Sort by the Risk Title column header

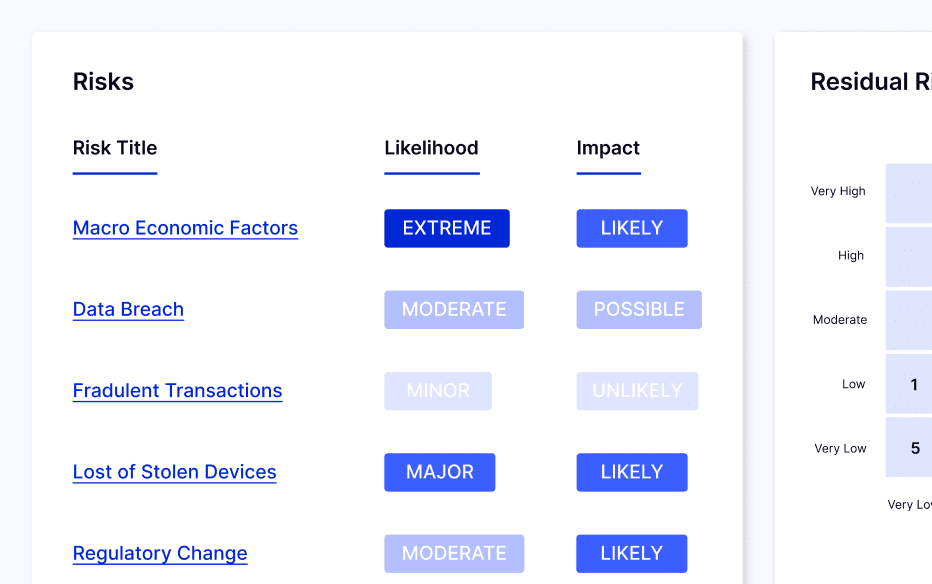click(115, 148)
